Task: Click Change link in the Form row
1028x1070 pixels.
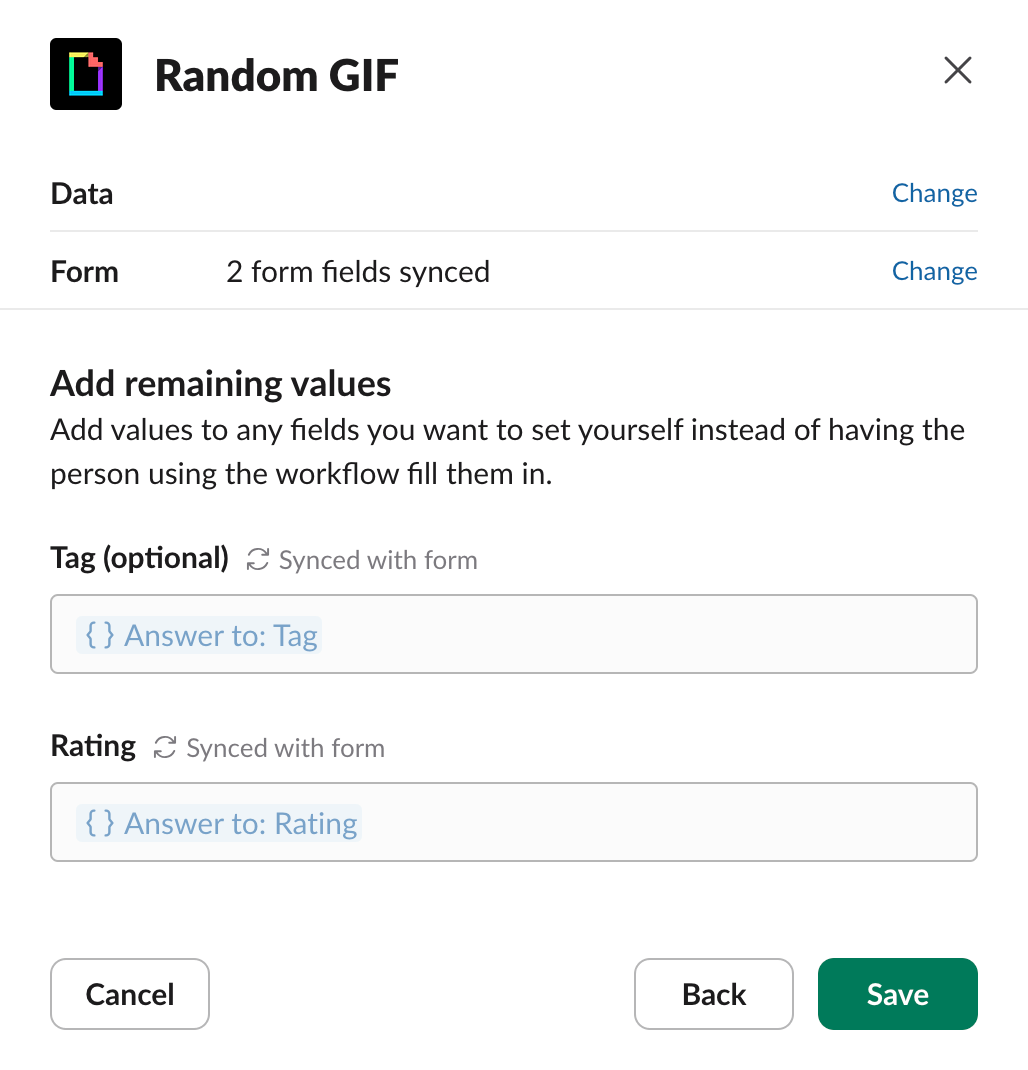Action: tap(934, 271)
